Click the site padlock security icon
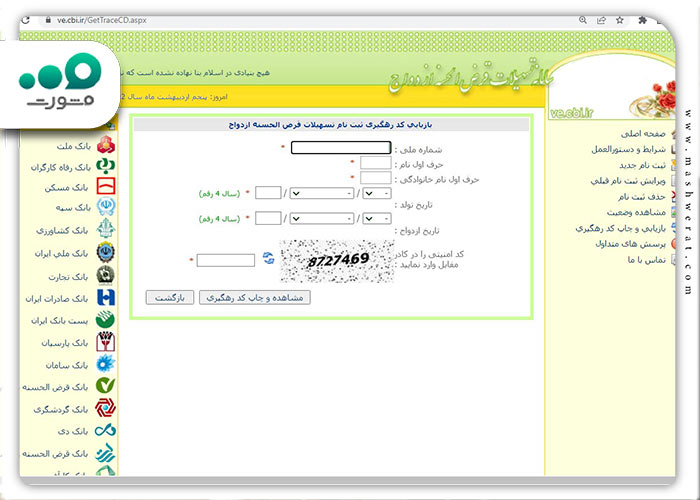 point(47,20)
